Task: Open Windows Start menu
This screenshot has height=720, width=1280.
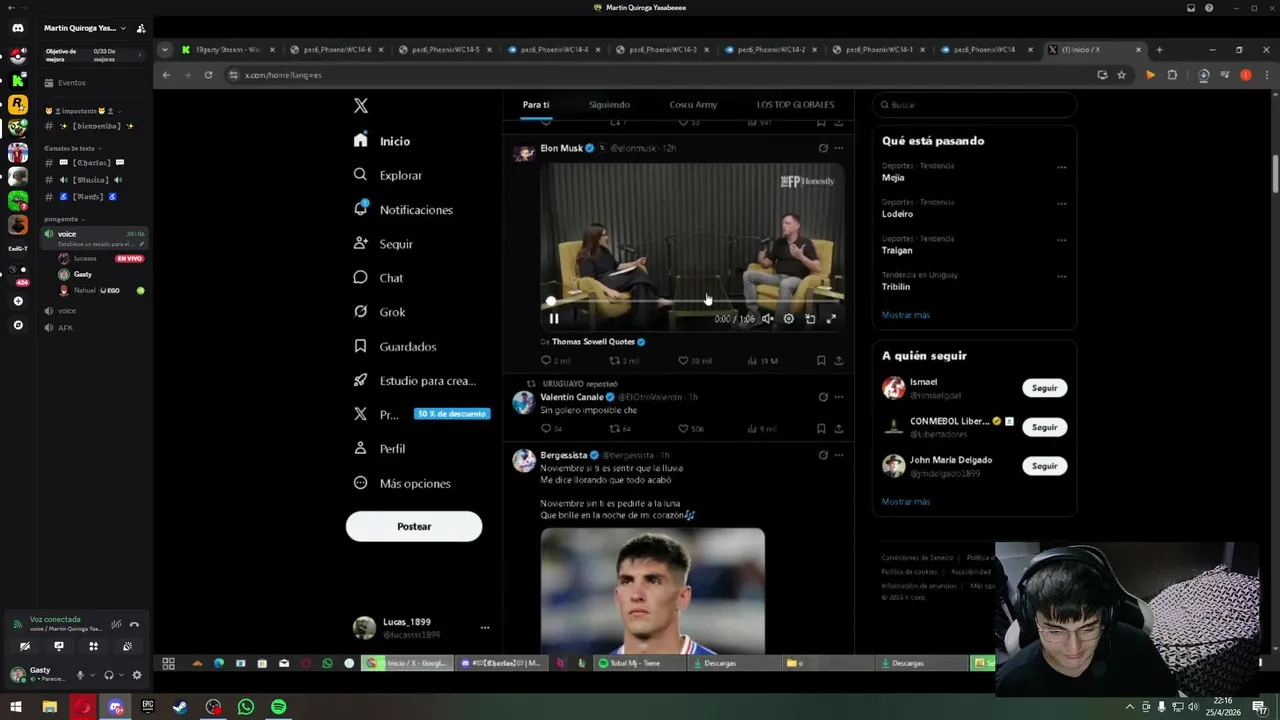Action: pyautogui.click(x=16, y=707)
